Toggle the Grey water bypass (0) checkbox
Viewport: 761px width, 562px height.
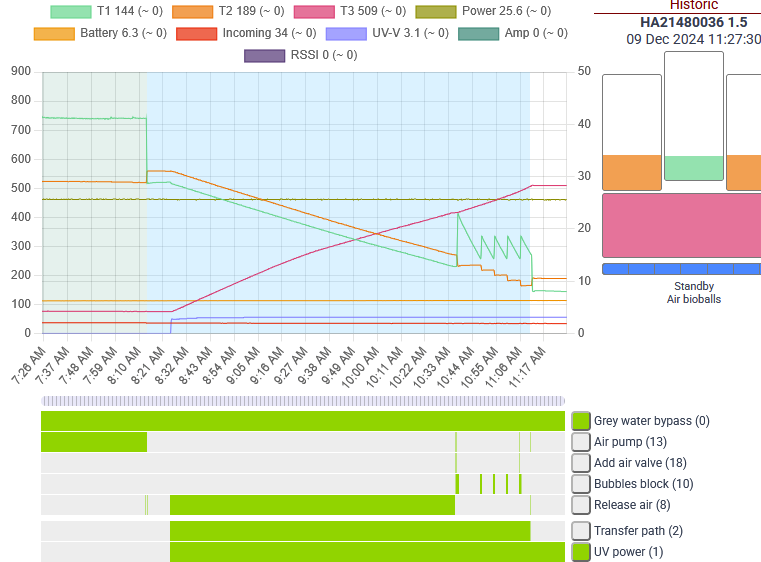[581, 421]
